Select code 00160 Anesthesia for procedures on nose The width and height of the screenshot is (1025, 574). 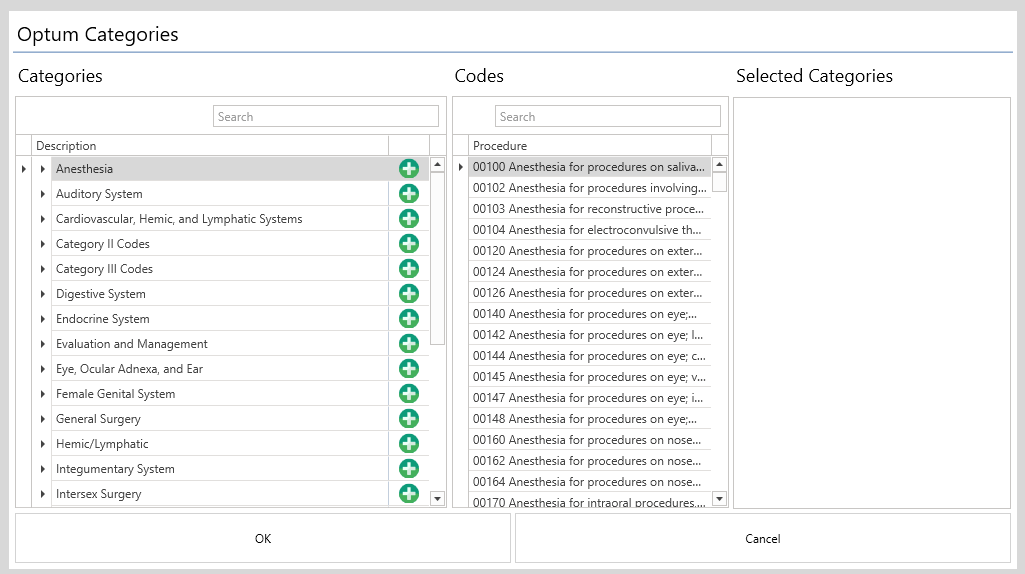pos(590,439)
